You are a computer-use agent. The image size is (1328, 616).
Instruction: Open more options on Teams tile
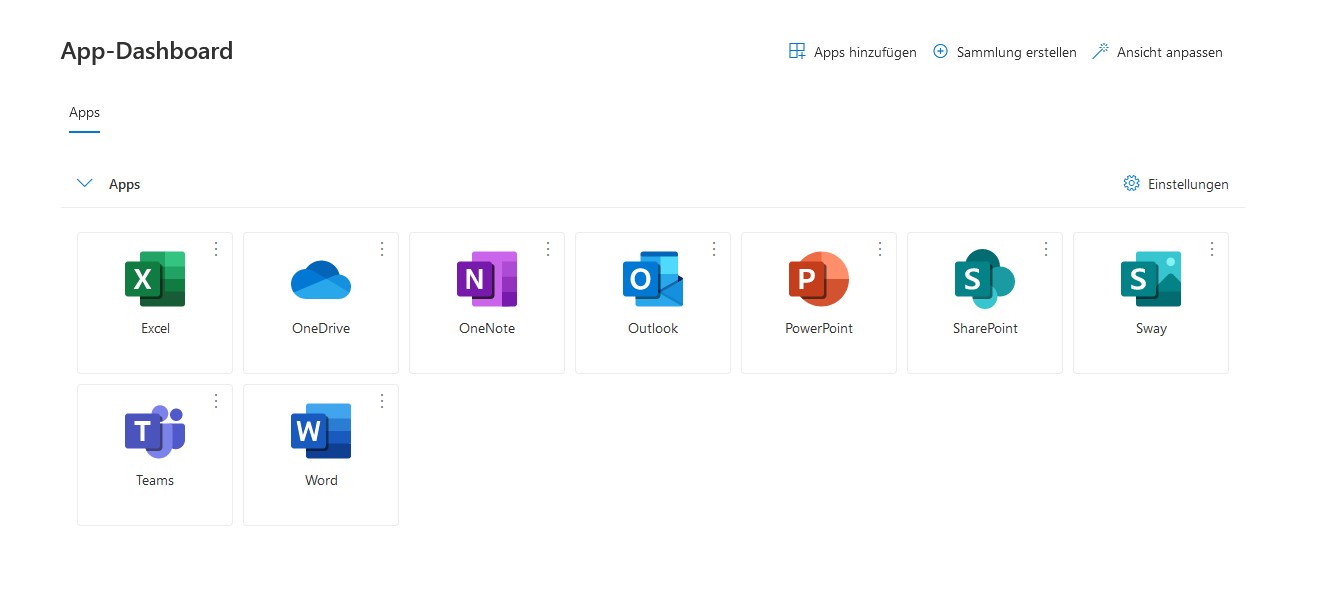pyautogui.click(x=216, y=401)
